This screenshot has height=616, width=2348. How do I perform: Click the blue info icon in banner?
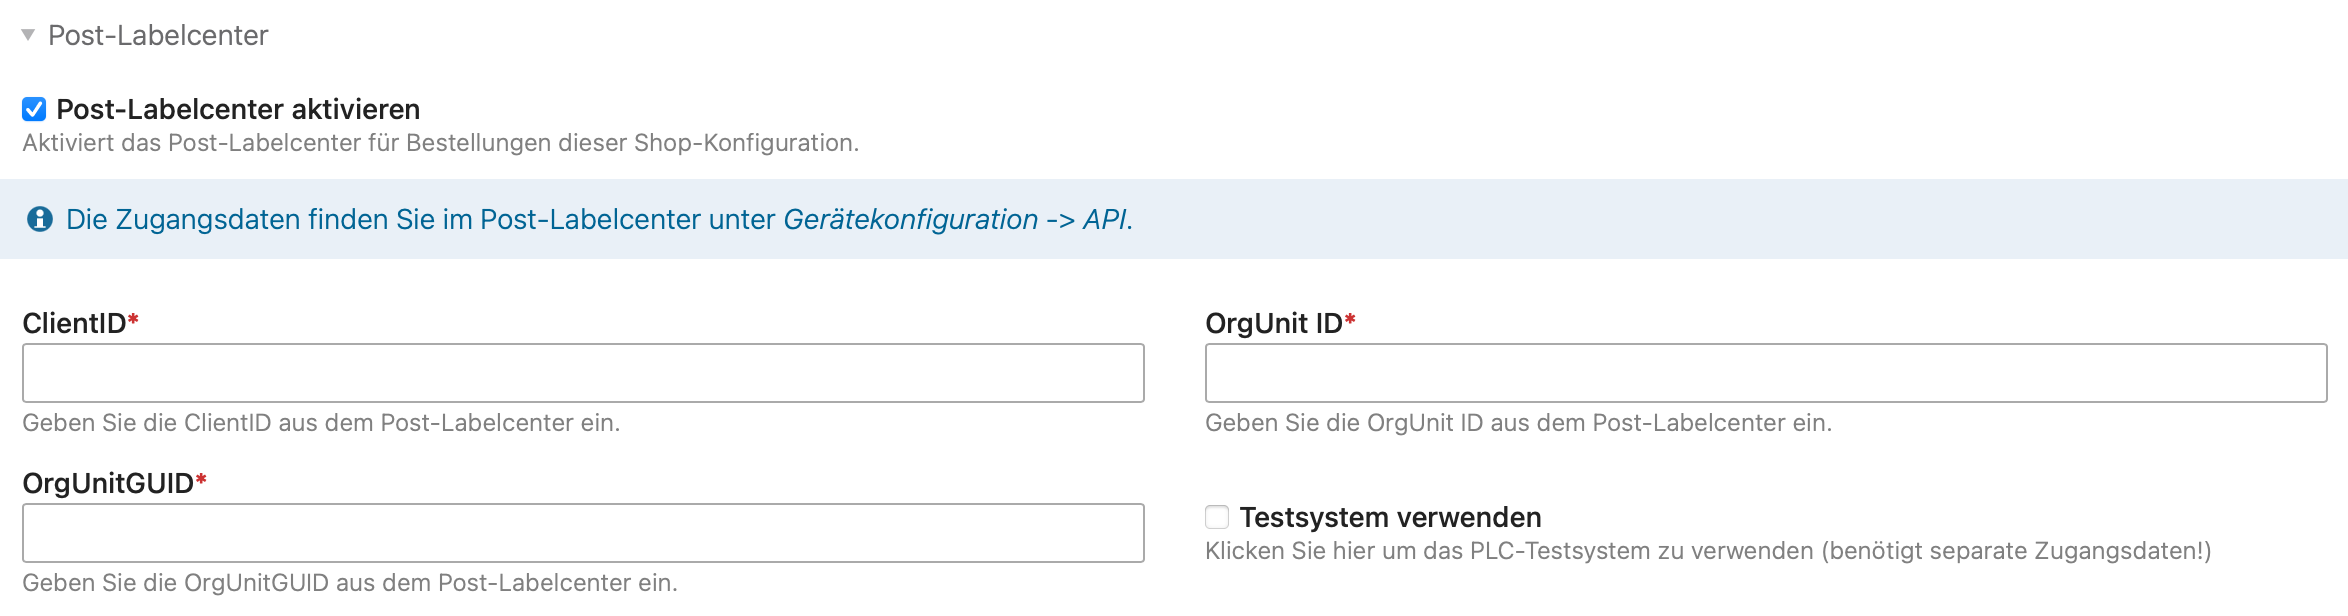[x=40, y=219]
